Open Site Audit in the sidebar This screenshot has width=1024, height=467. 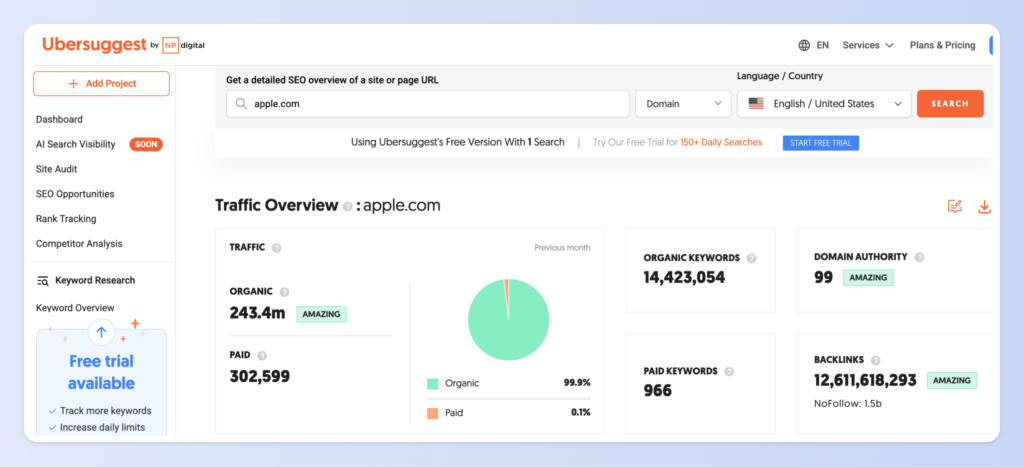click(57, 169)
